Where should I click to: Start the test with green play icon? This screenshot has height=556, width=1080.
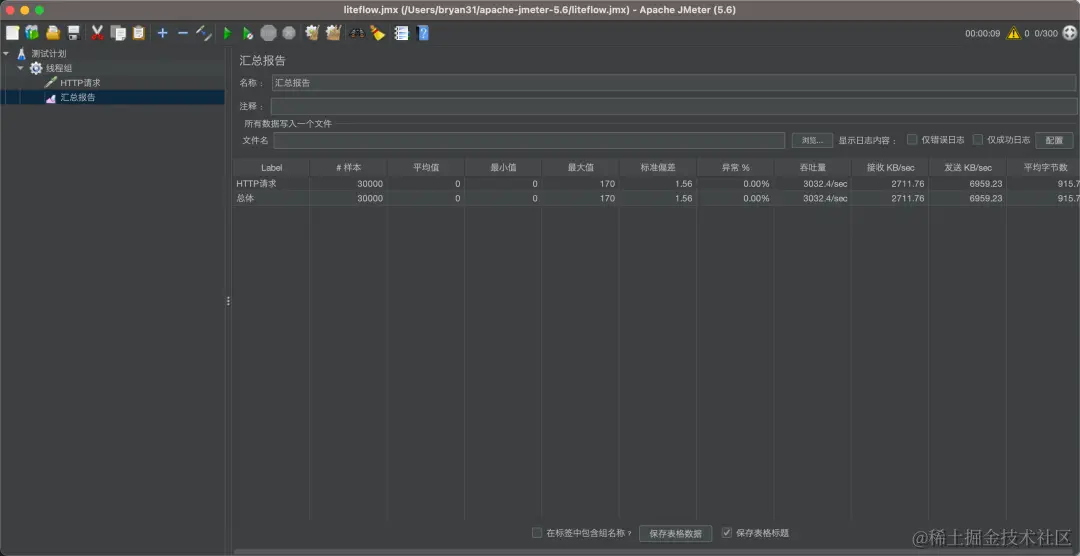227,33
